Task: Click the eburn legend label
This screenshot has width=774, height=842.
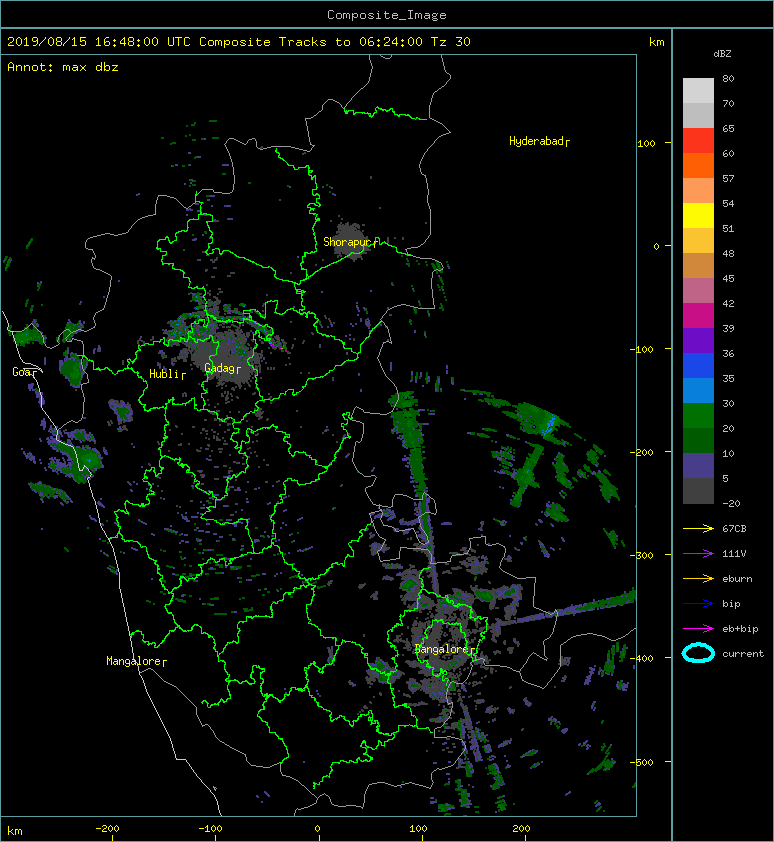Action: coord(737,578)
